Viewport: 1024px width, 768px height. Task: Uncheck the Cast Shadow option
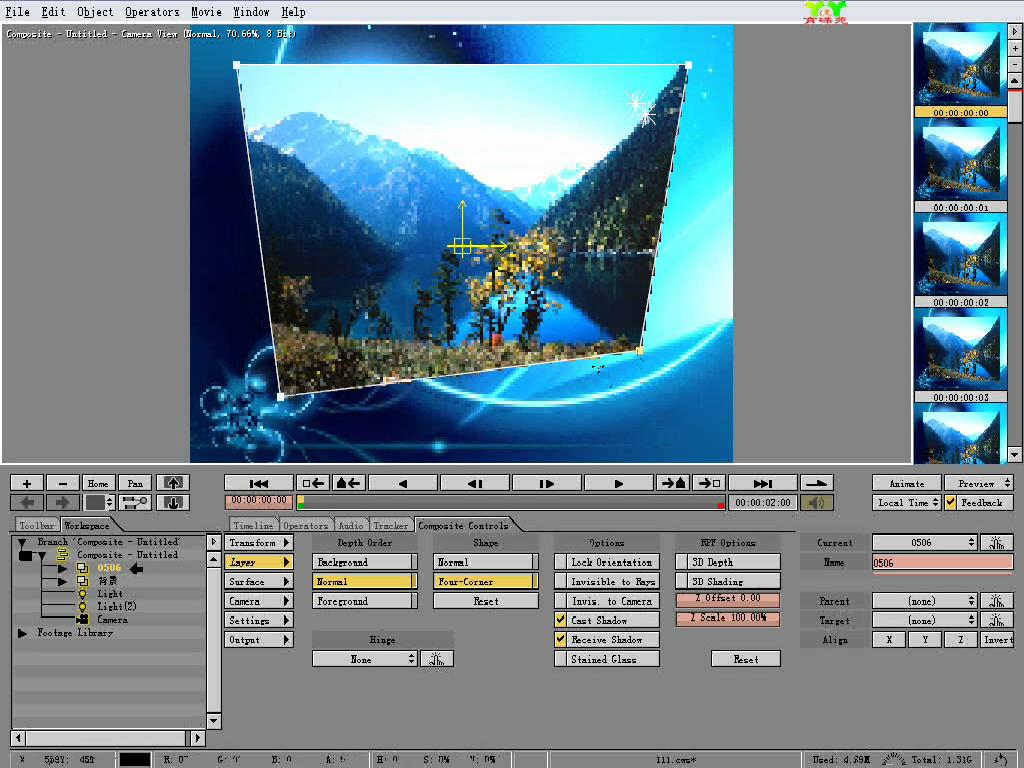point(560,620)
